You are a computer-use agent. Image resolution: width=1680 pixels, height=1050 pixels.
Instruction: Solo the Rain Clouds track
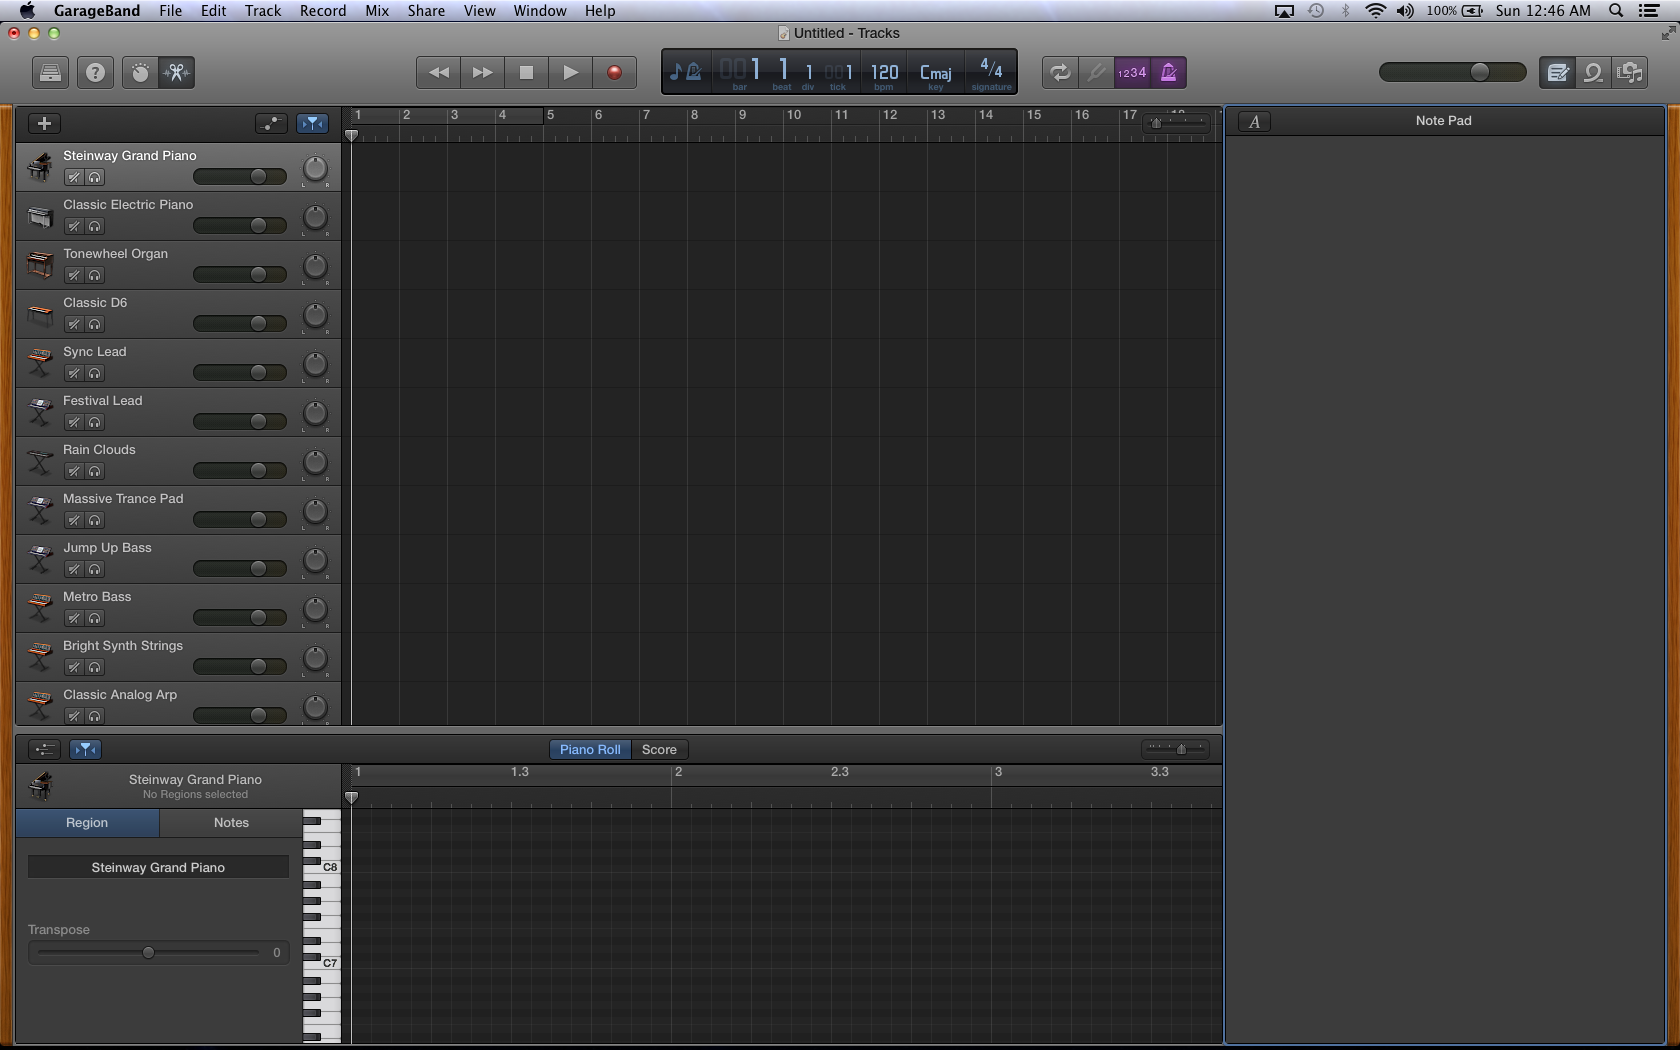(95, 471)
